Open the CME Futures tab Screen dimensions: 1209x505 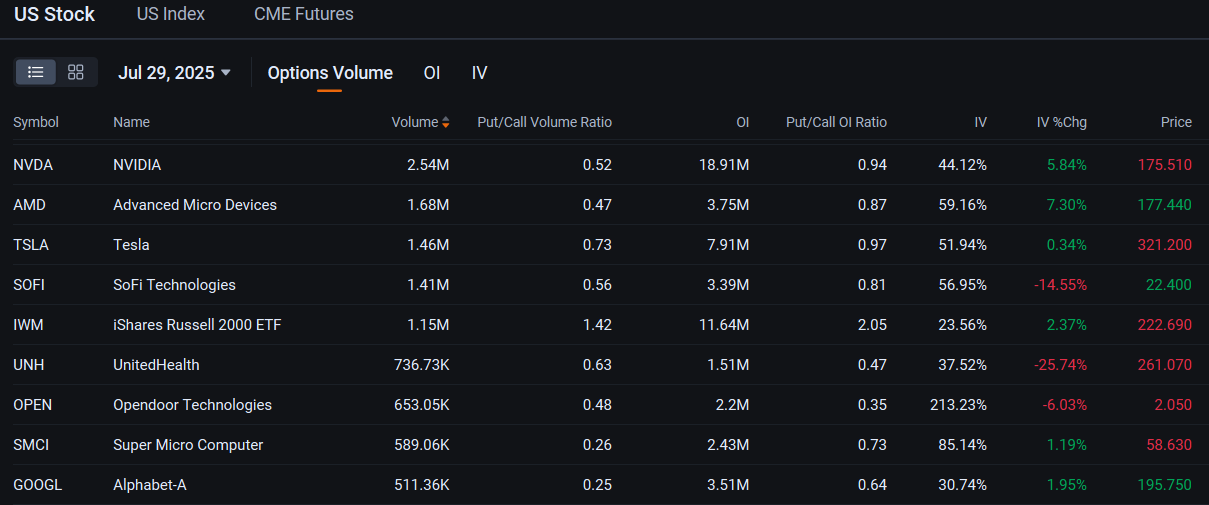(x=303, y=14)
